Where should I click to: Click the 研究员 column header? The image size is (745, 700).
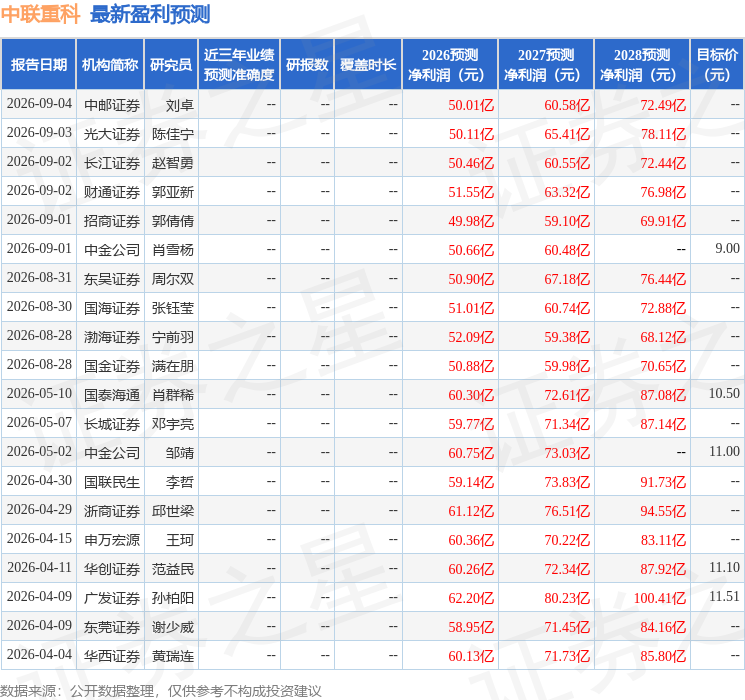171,65
